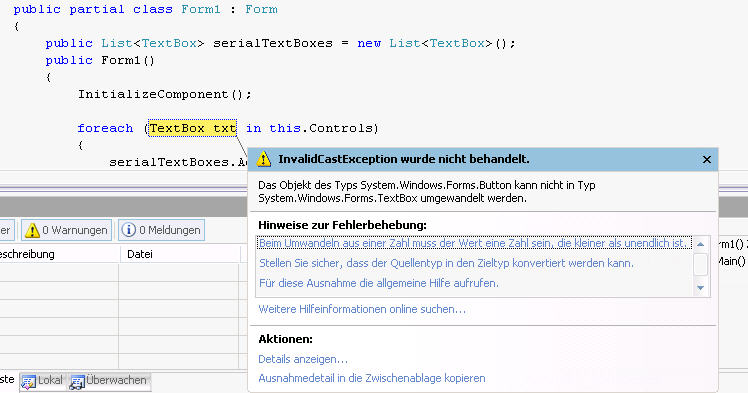Open 'Für diese Ausnahme die allgemeine Hilfe aufrufen'
Viewport: 748px width, 393px height.
(379, 283)
